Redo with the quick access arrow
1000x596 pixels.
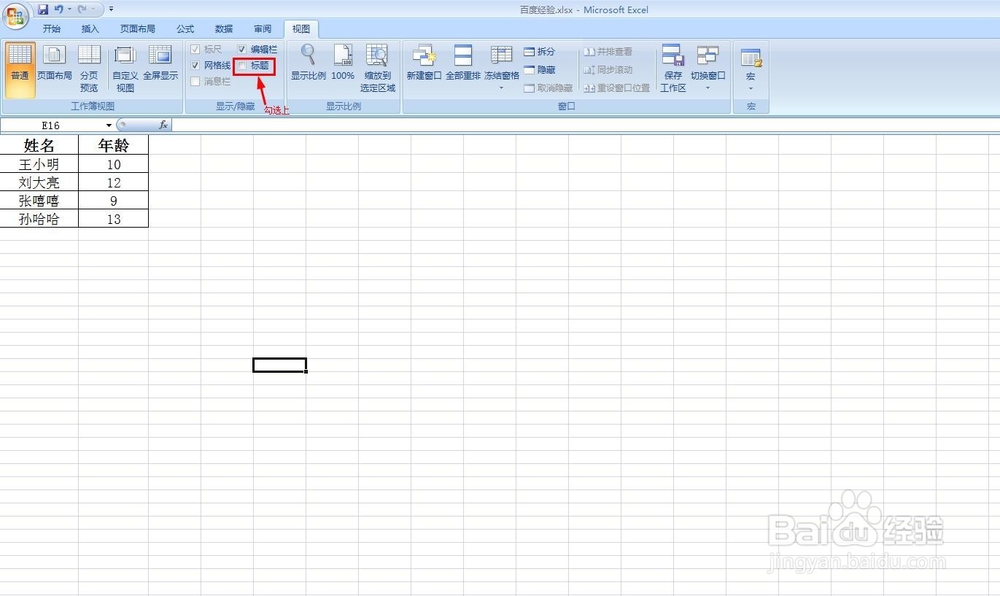82,10
